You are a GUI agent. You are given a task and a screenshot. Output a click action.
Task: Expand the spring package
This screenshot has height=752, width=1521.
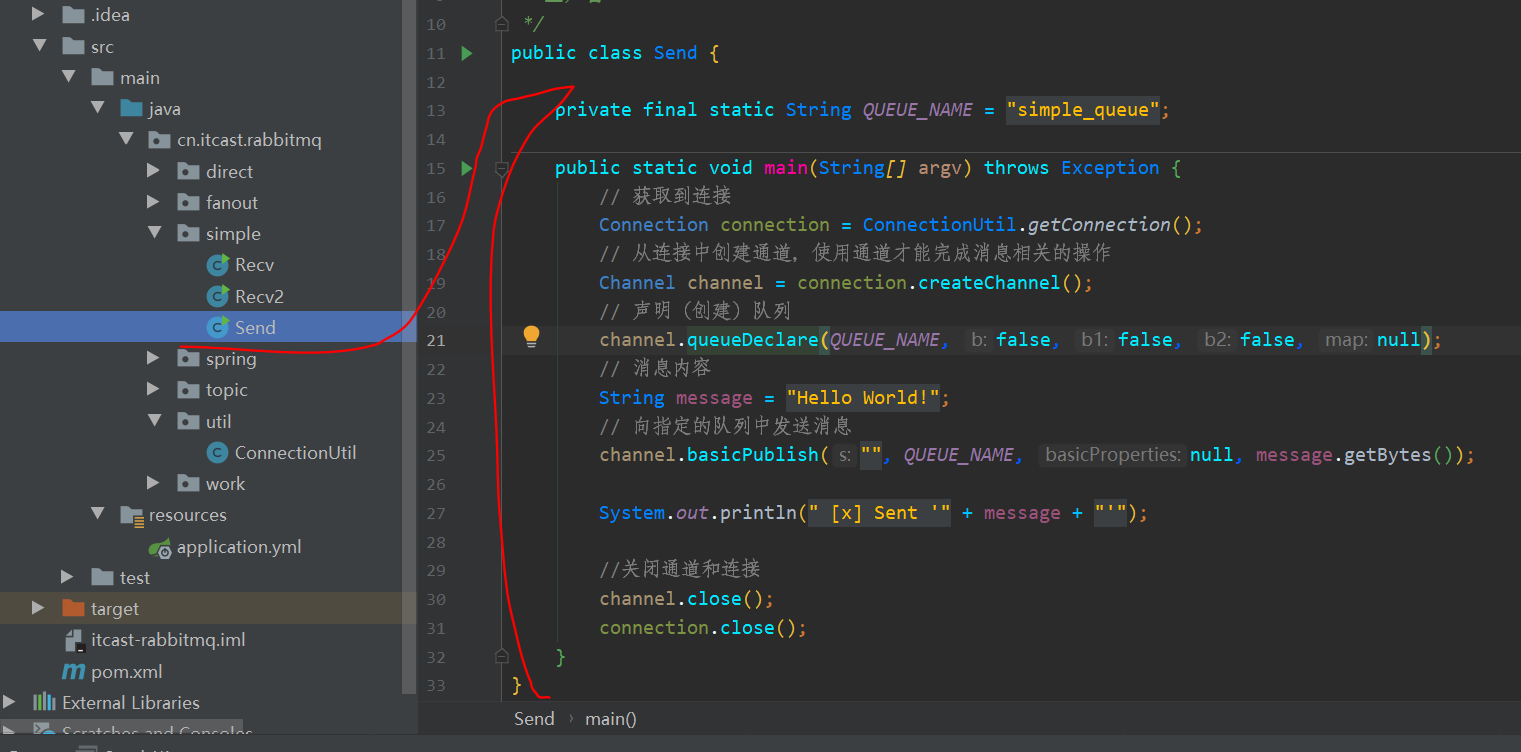pyautogui.click(x=154, y=358)
